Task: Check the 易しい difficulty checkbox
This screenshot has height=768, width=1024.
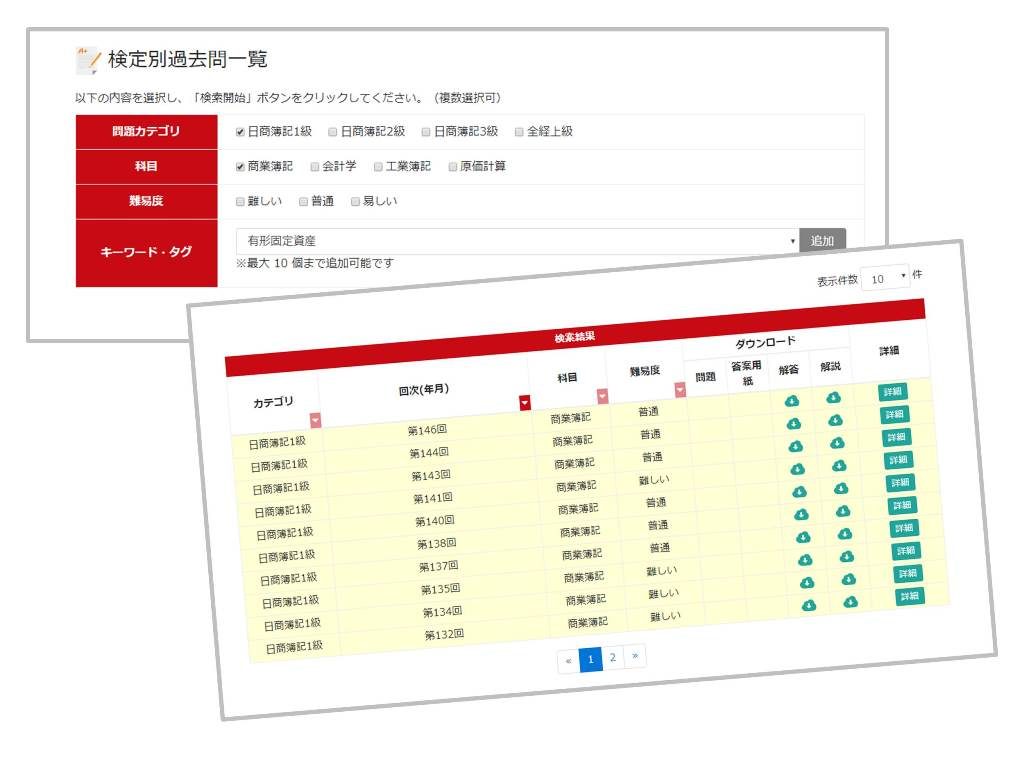Action: tap(355, 202)
